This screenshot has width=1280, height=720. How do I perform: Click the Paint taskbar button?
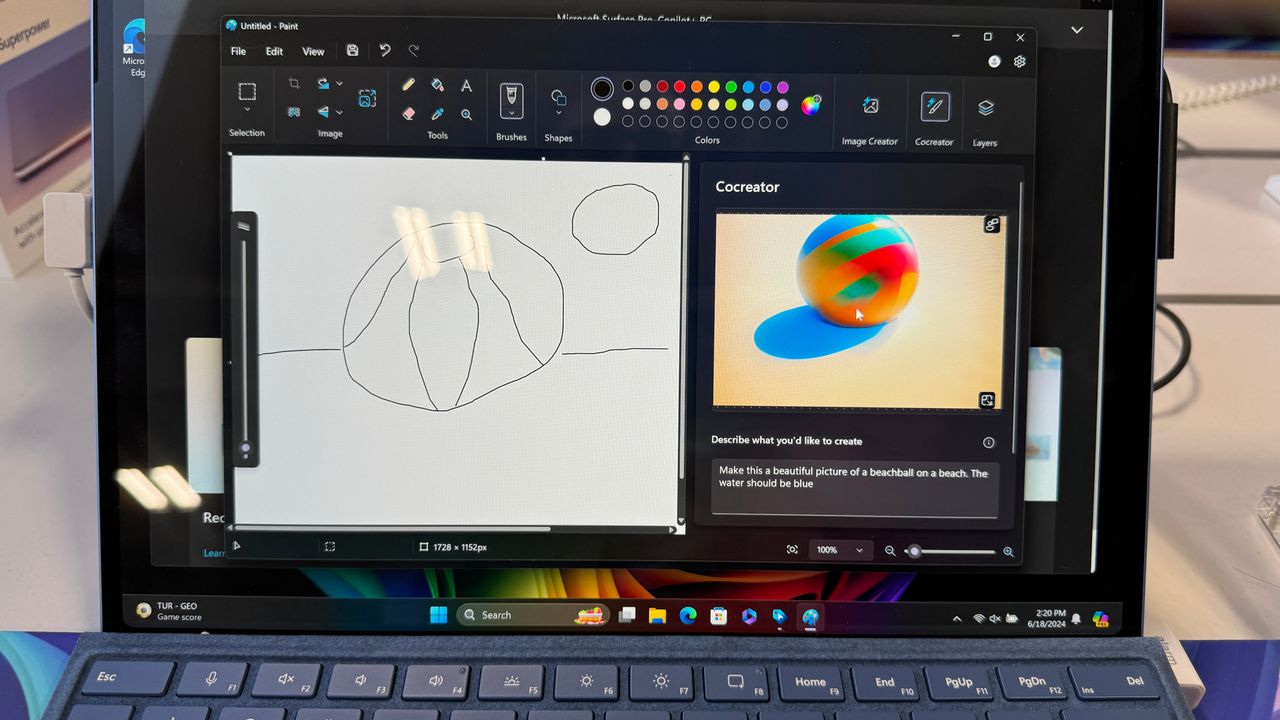pyautogui.click(x=810, y=617)
